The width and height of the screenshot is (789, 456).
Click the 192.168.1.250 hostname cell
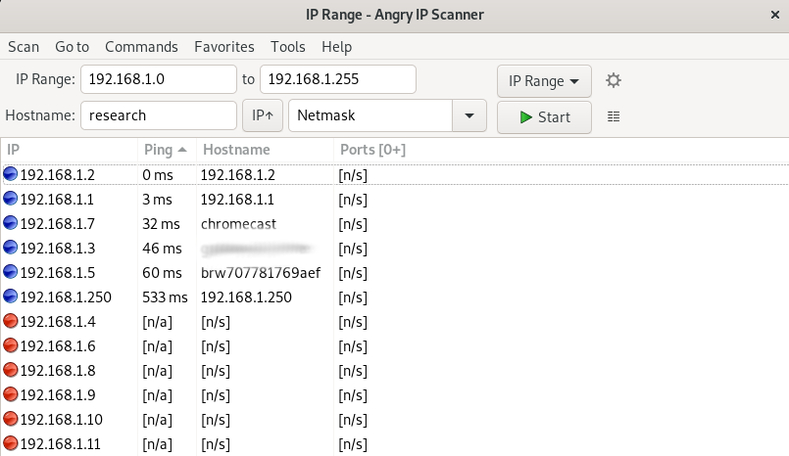(246, 297)
